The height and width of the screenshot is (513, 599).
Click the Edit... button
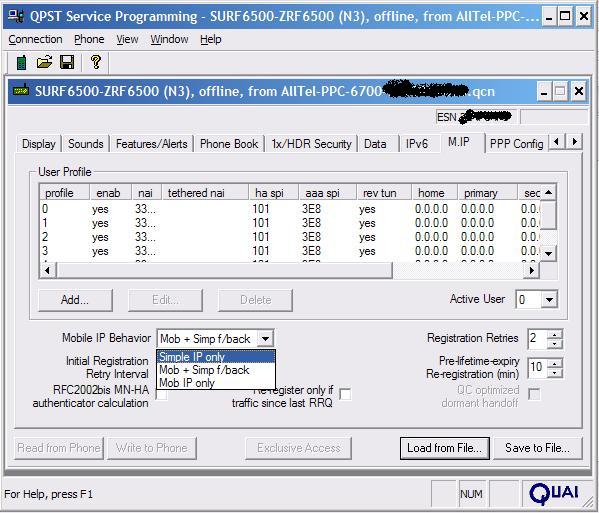pos(165,300)
